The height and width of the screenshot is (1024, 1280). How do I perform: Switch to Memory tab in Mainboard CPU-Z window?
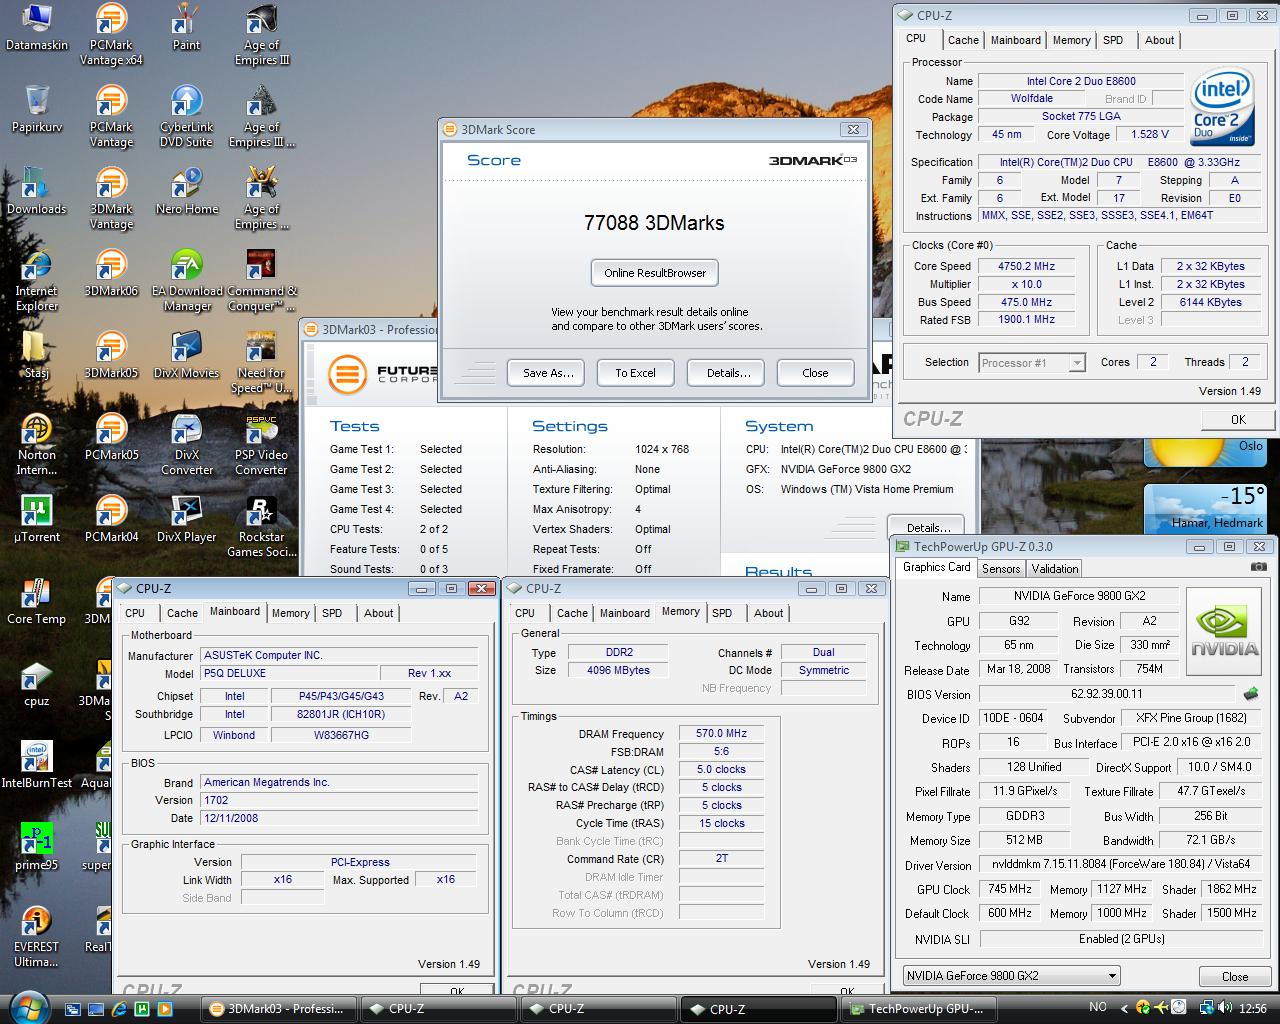[x=290, y=613]
